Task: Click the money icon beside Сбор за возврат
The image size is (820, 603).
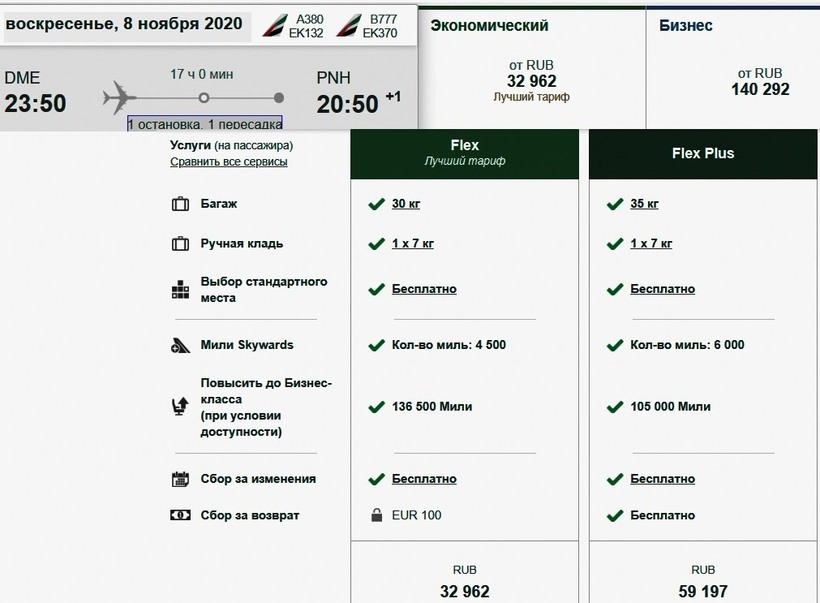Action: [180, 515]
